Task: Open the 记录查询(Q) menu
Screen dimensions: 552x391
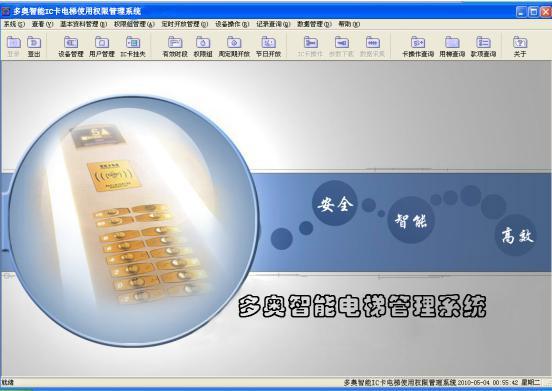Action: pyautogui.click(x=273, y=24)
